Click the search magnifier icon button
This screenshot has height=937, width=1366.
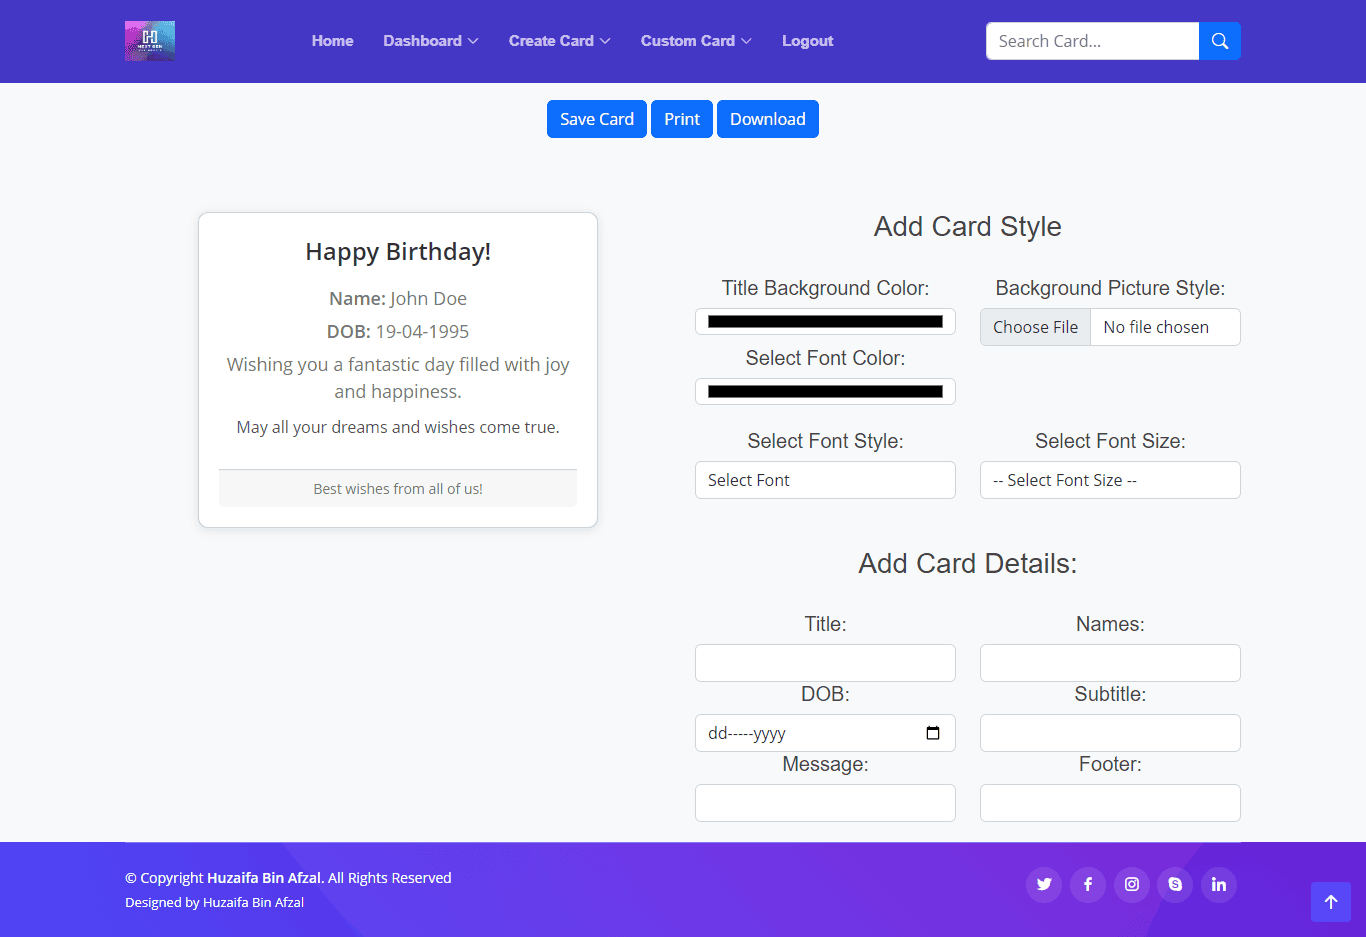point(1219,41)
